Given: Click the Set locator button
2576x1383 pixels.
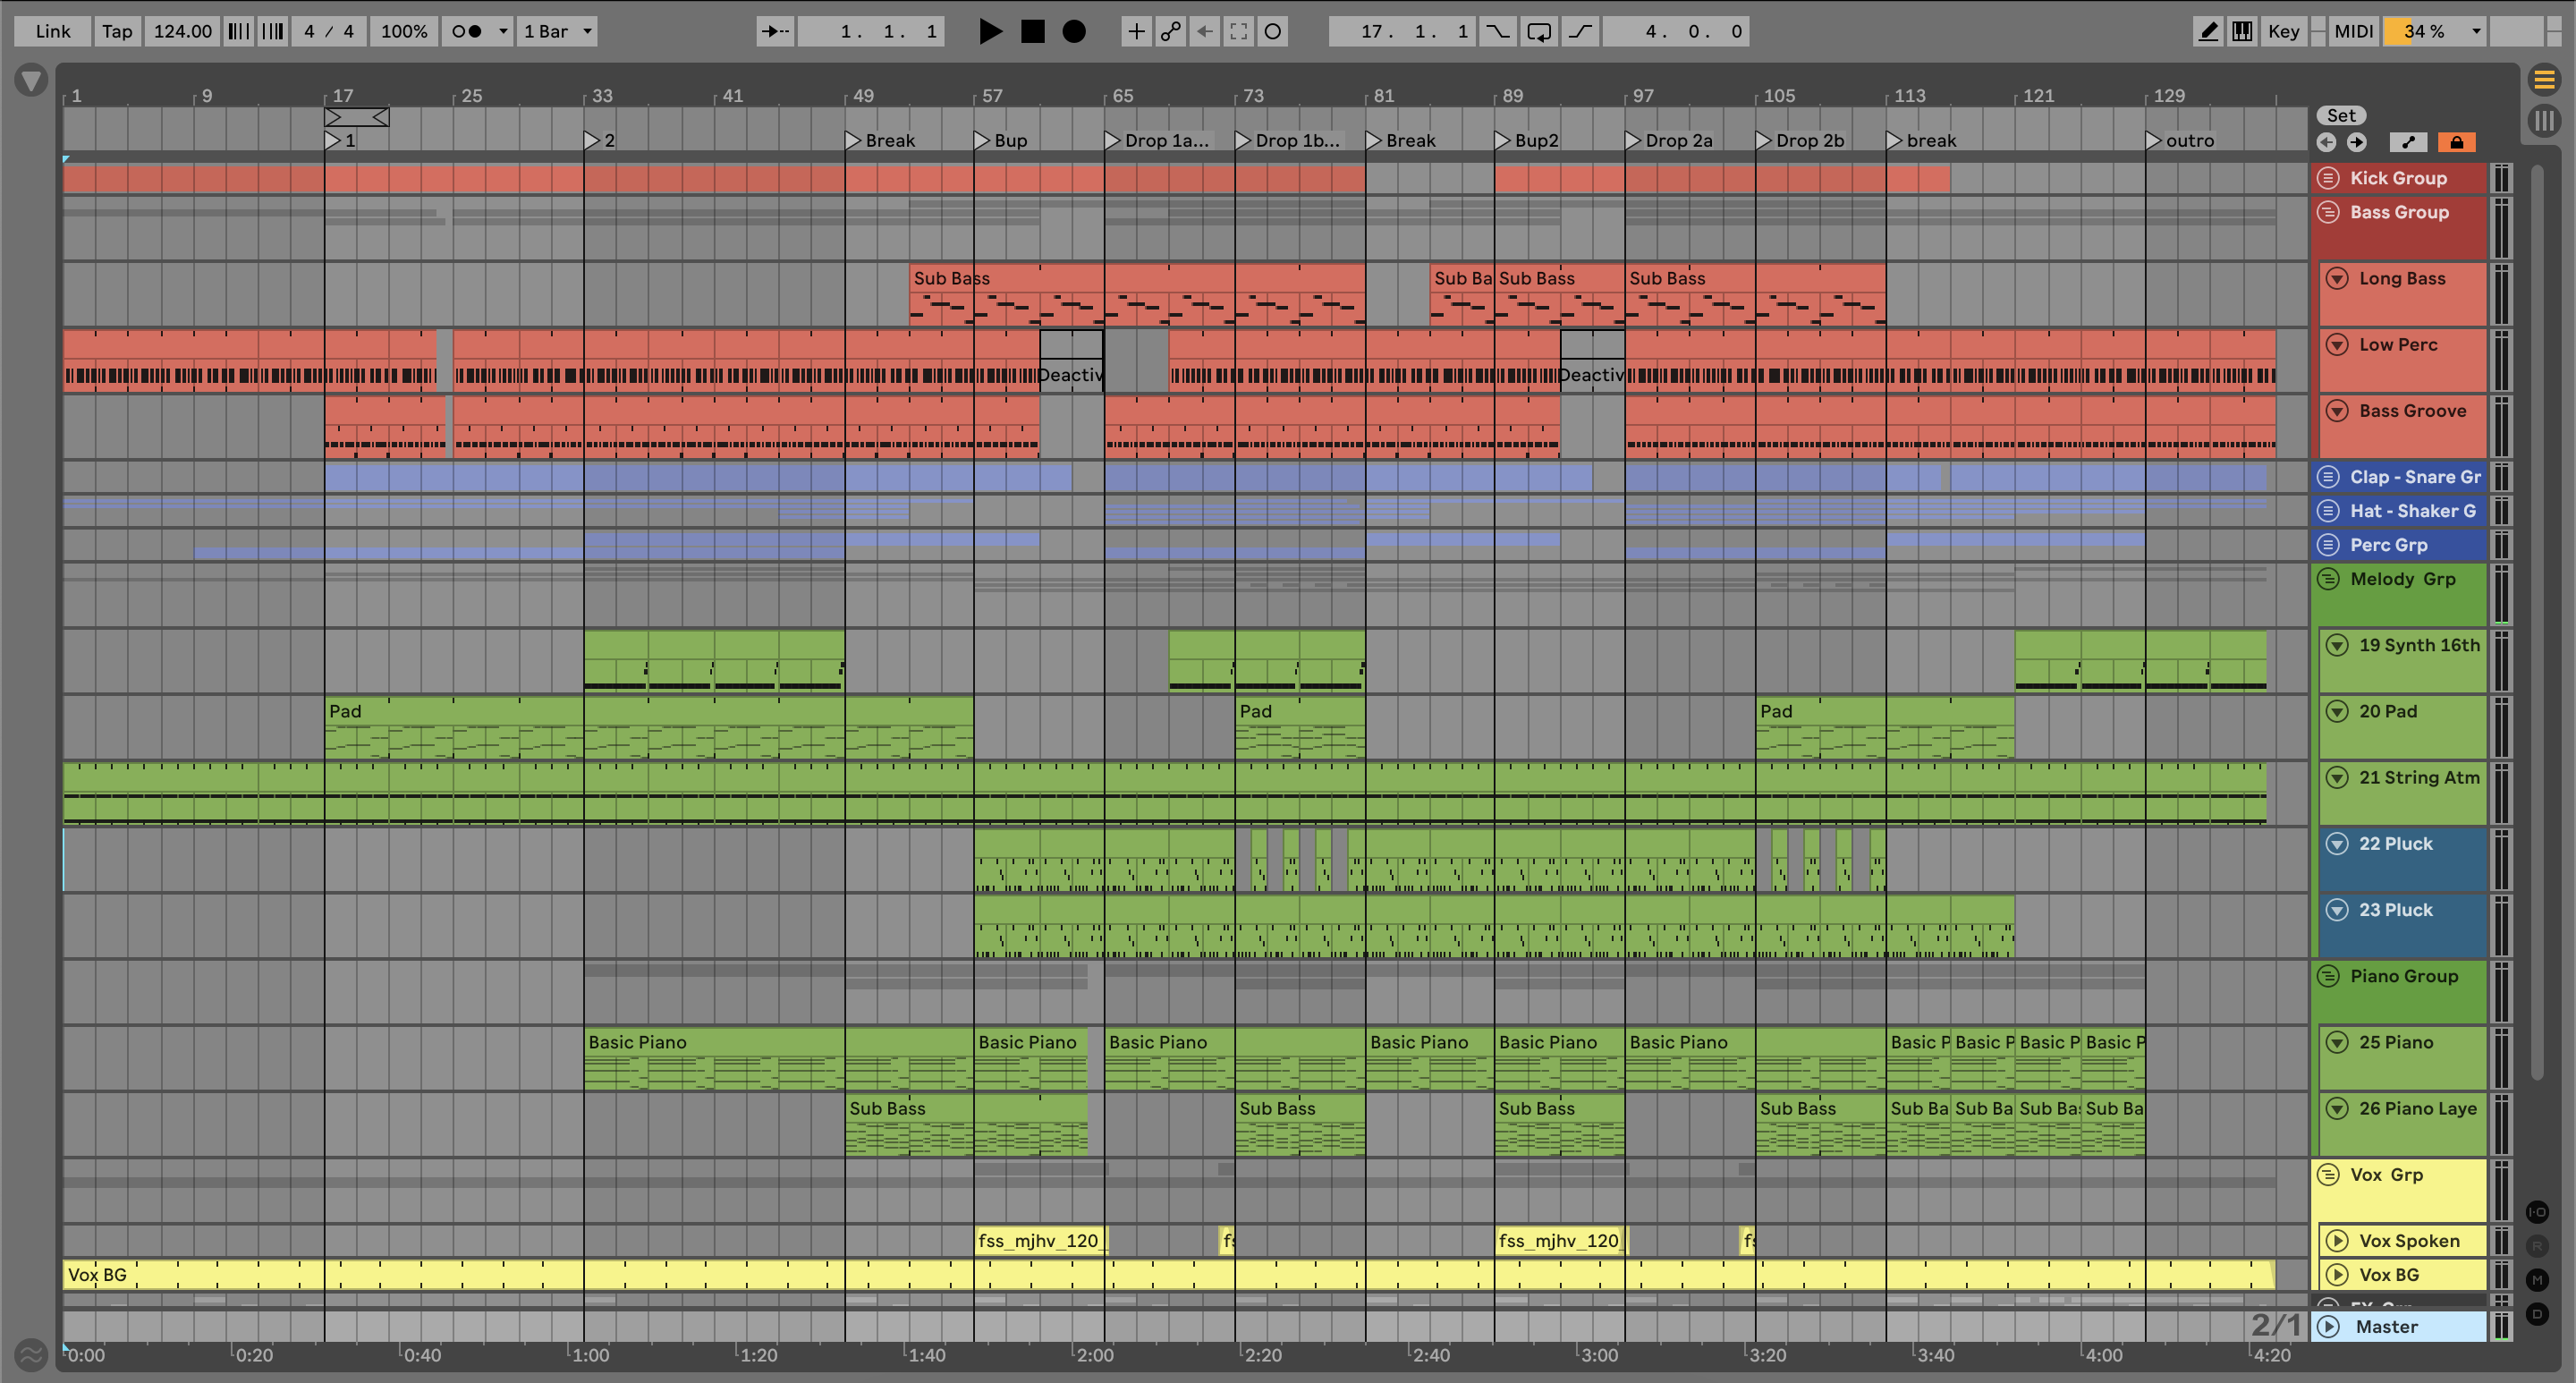Looking at the screenshot, I should (x=2341, y=115).
